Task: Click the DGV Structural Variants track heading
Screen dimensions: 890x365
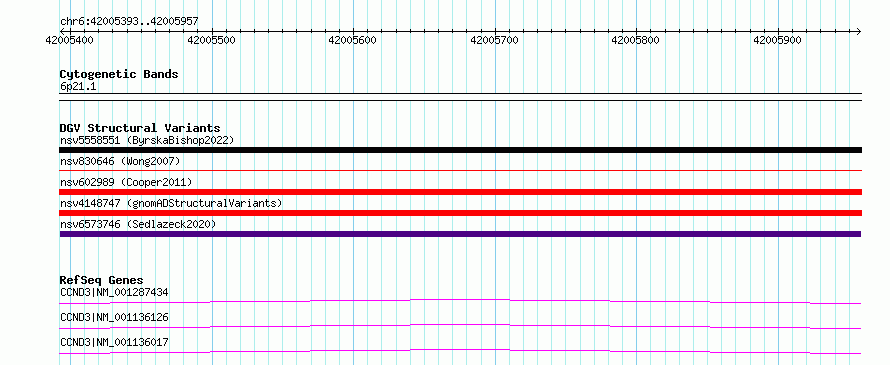Action: pos(140,128)
